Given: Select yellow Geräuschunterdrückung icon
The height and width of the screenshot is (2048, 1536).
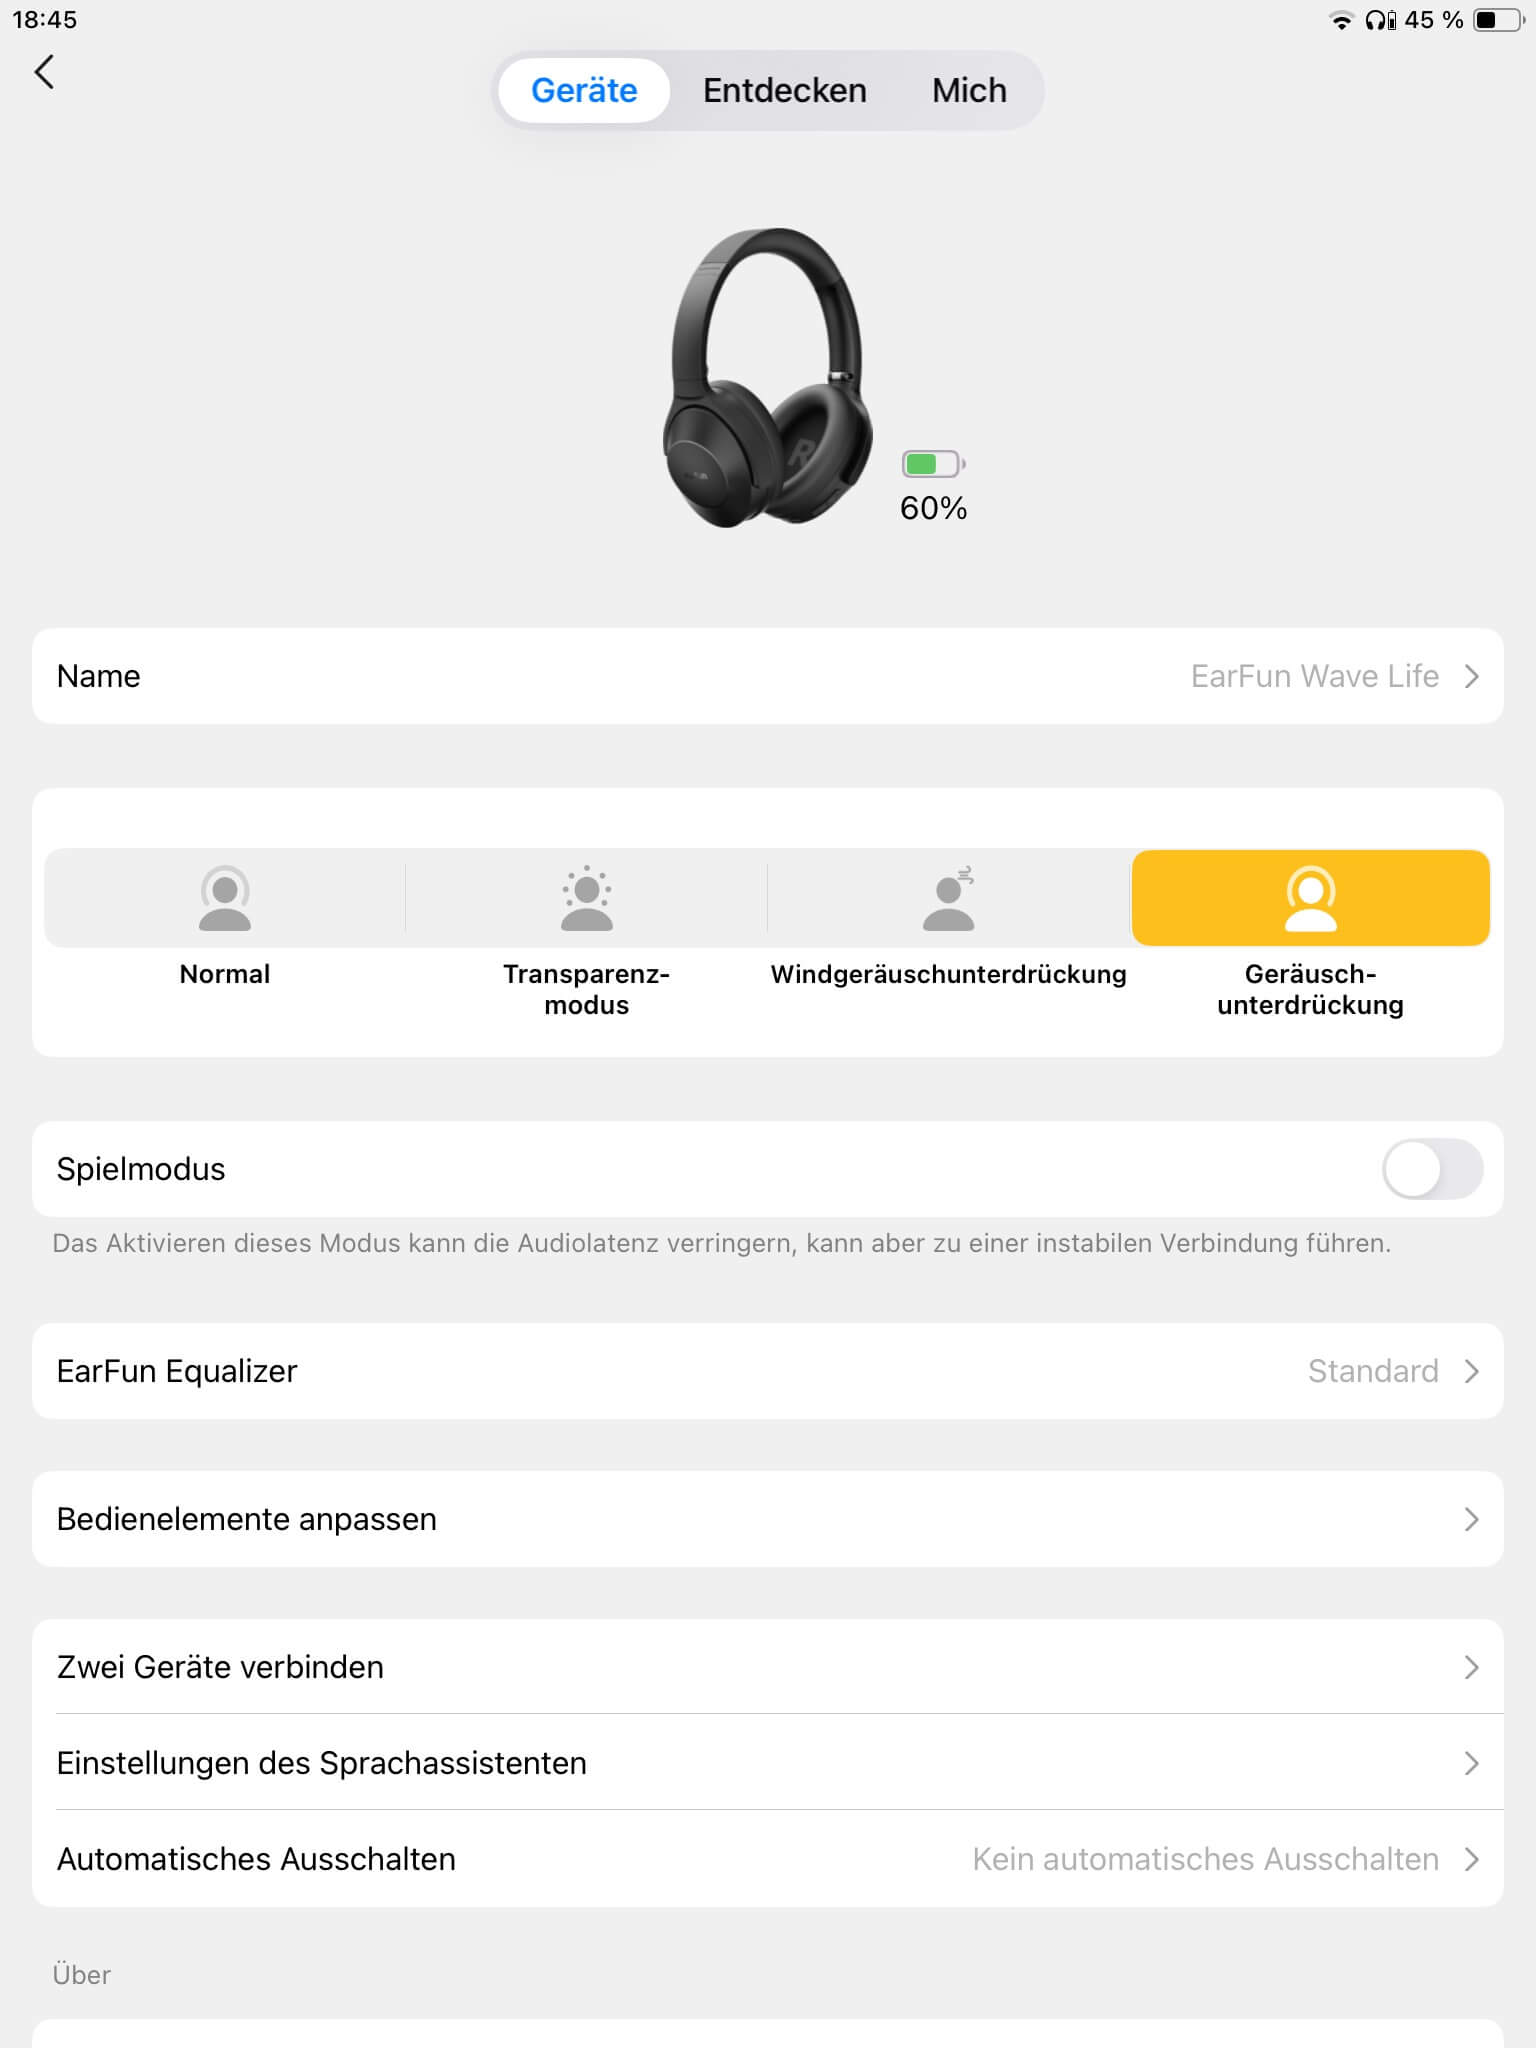Looking at the screenshot, I should click(1310, 898).
